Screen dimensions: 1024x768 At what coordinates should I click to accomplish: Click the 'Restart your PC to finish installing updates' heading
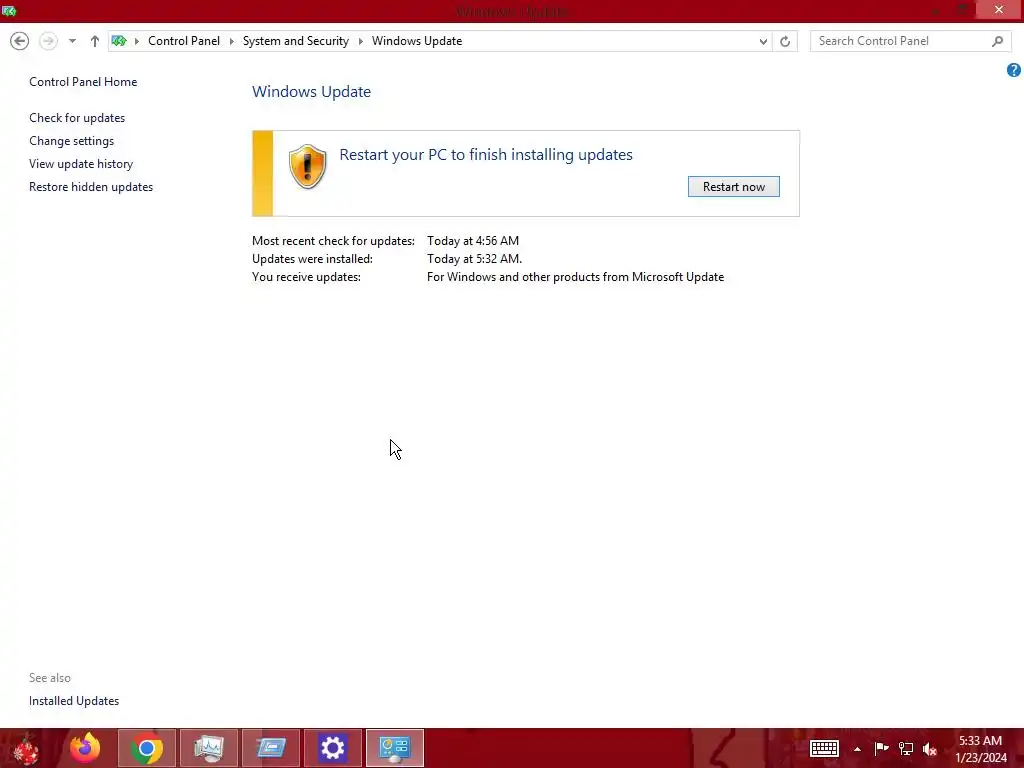coord(486,155)
